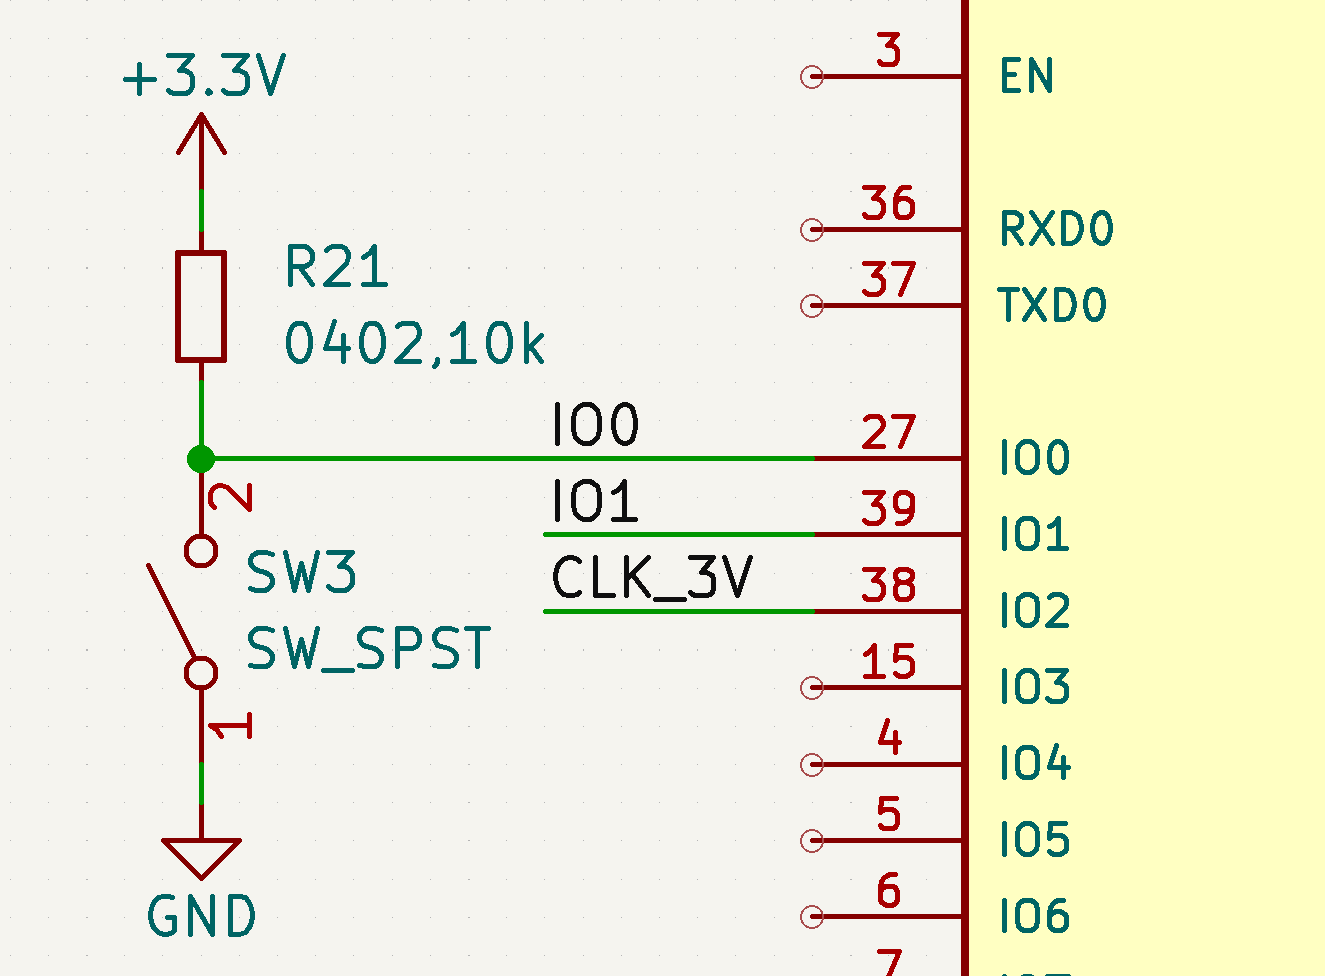Select the IO3 pin name
Viewport: 1325px width, 976px height.
click(1035, 688)
